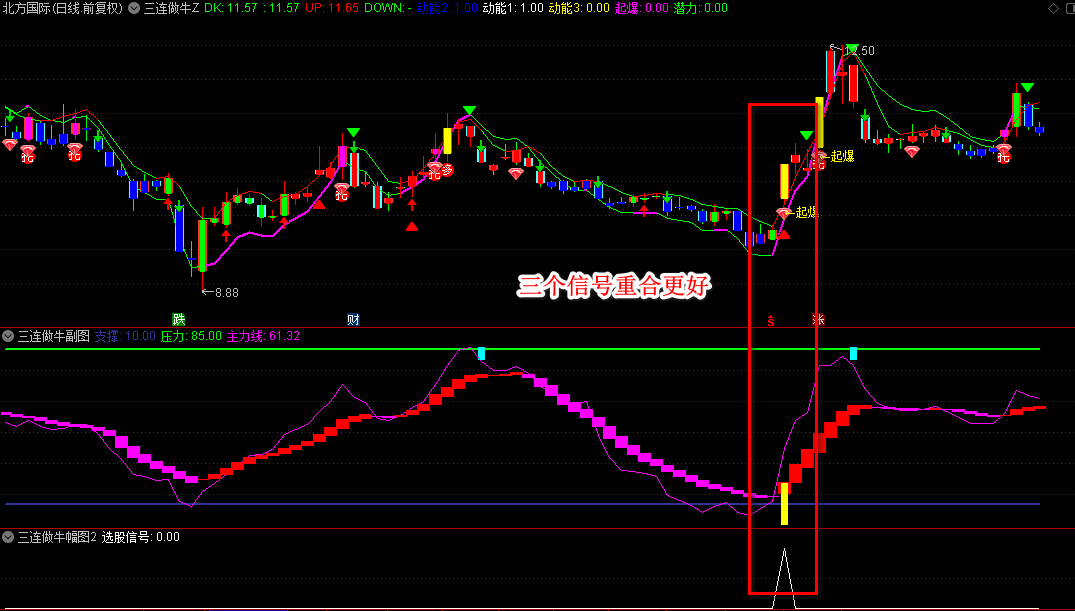The height and width of the screenshot is (611, 1075).
Task: Click the 选股信号: 0.00 value
Action: (x=141, y=537)
